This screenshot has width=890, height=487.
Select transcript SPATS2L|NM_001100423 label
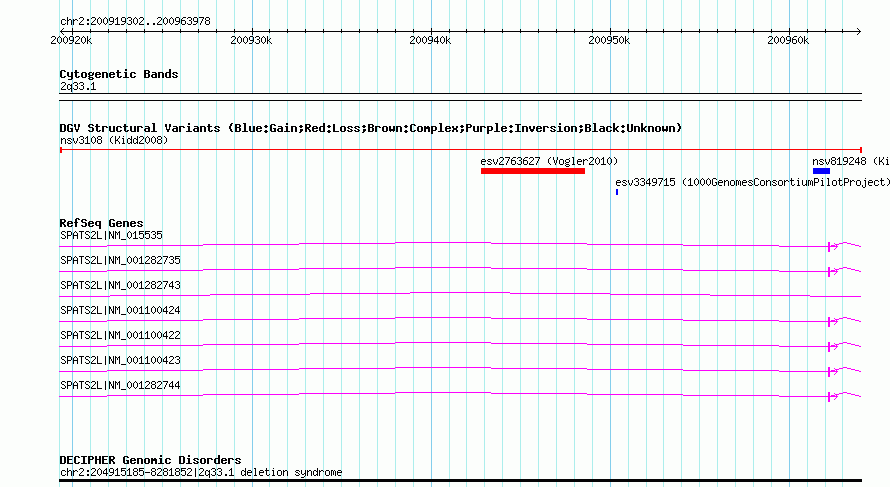coord(120,360)
